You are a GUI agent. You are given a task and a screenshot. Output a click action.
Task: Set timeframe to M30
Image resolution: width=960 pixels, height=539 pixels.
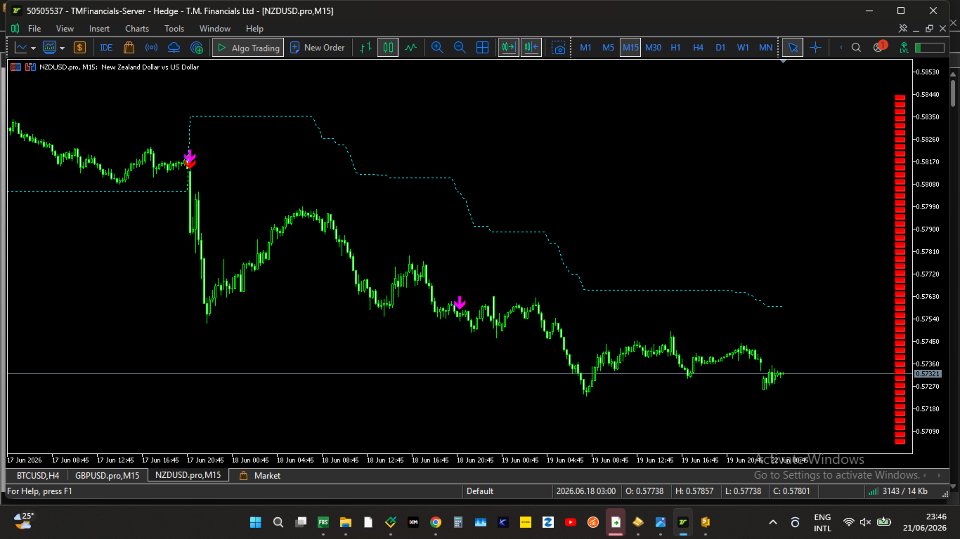[x=653, y=47]
